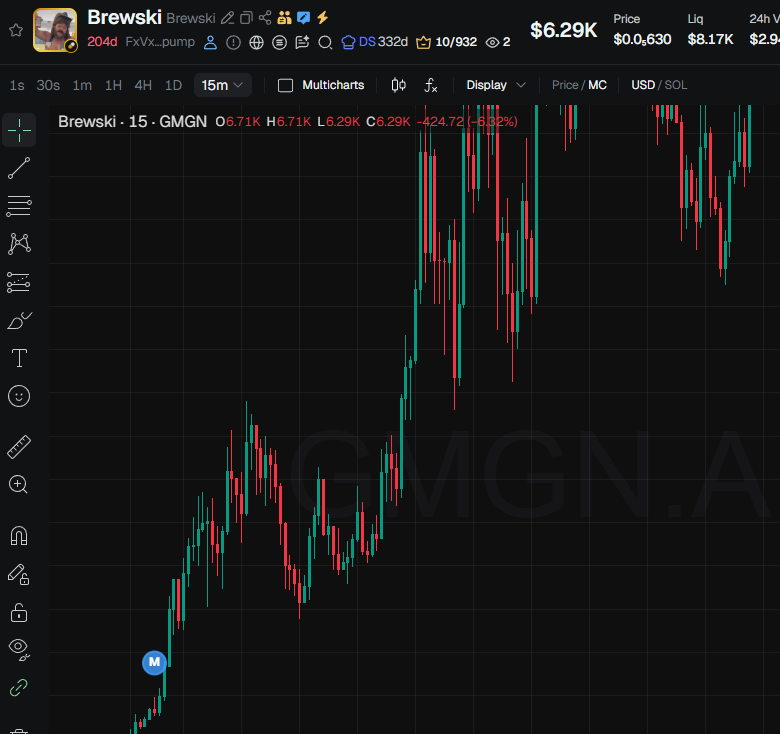Open the note with sparkle icon
This screenshot has width=780, height=734.
(x=302, y=43)
